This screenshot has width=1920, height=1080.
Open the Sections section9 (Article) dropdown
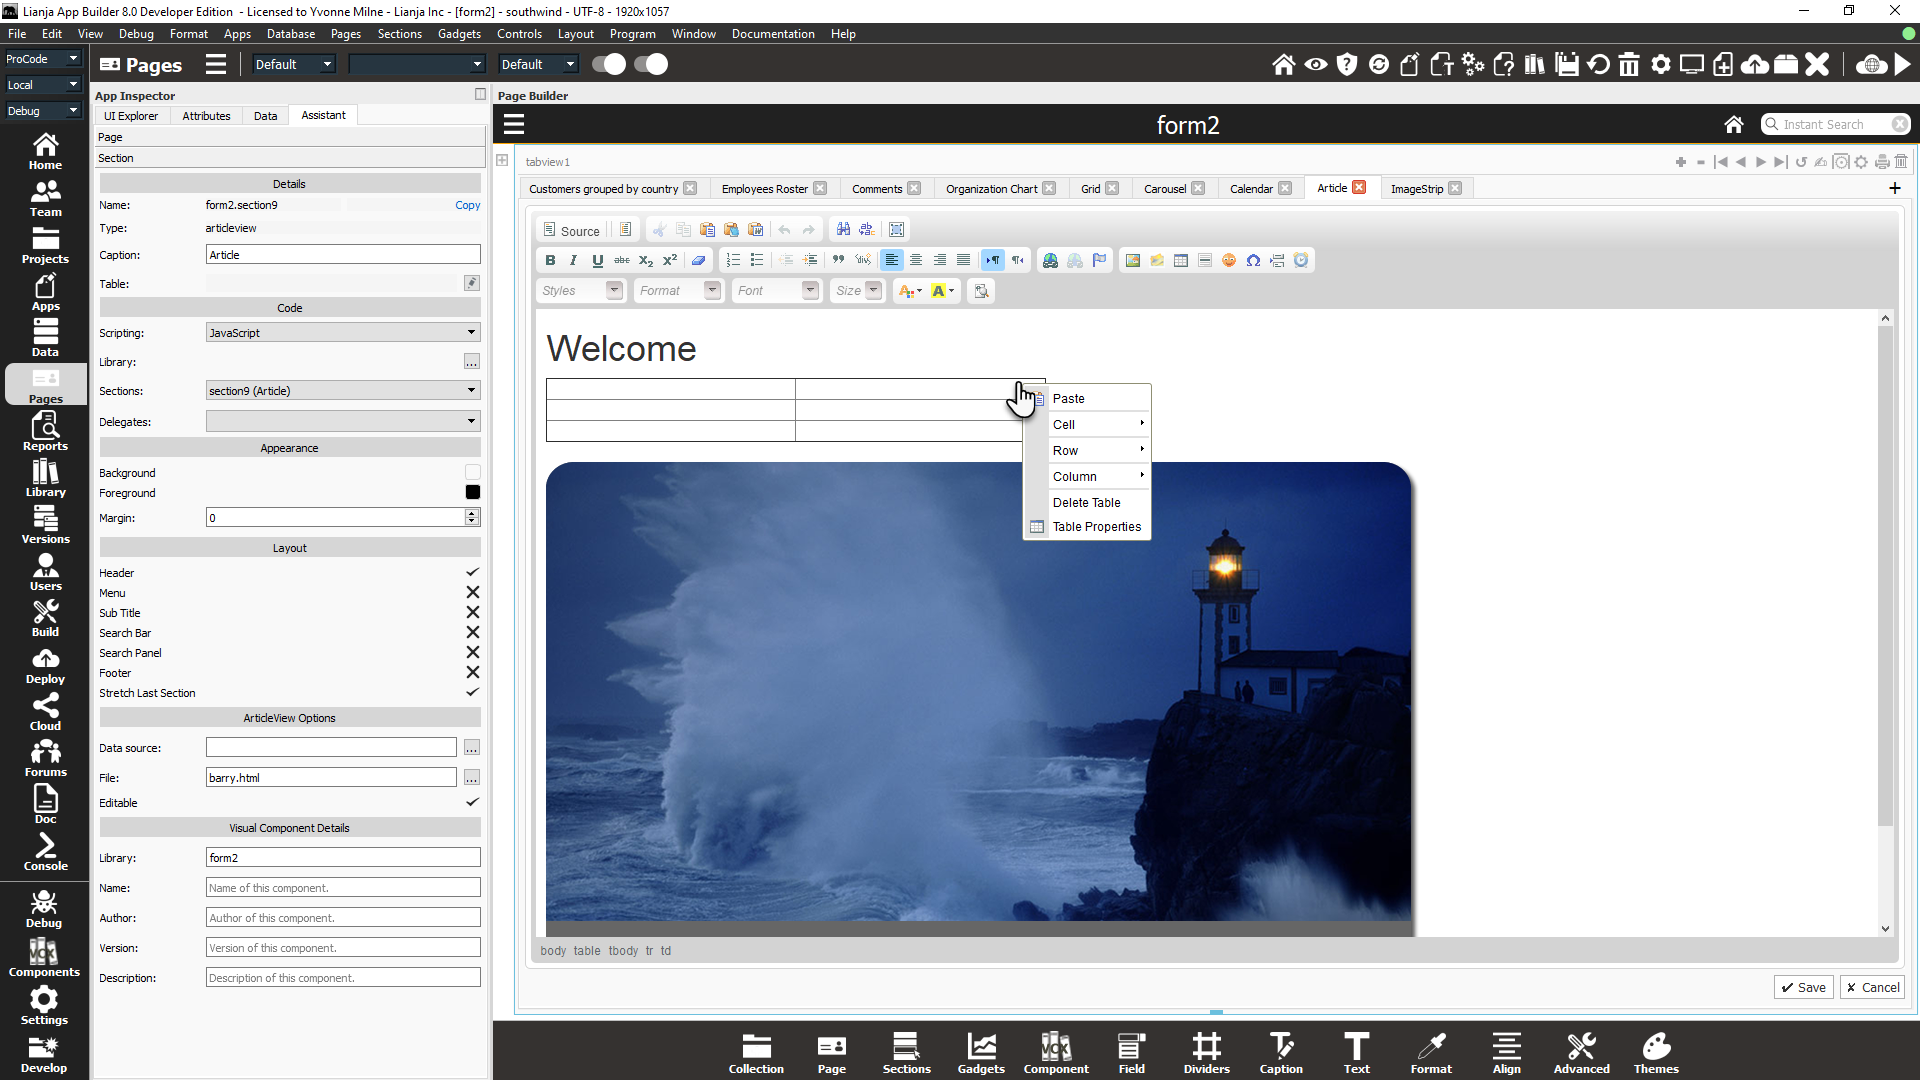tap(342, 391)
